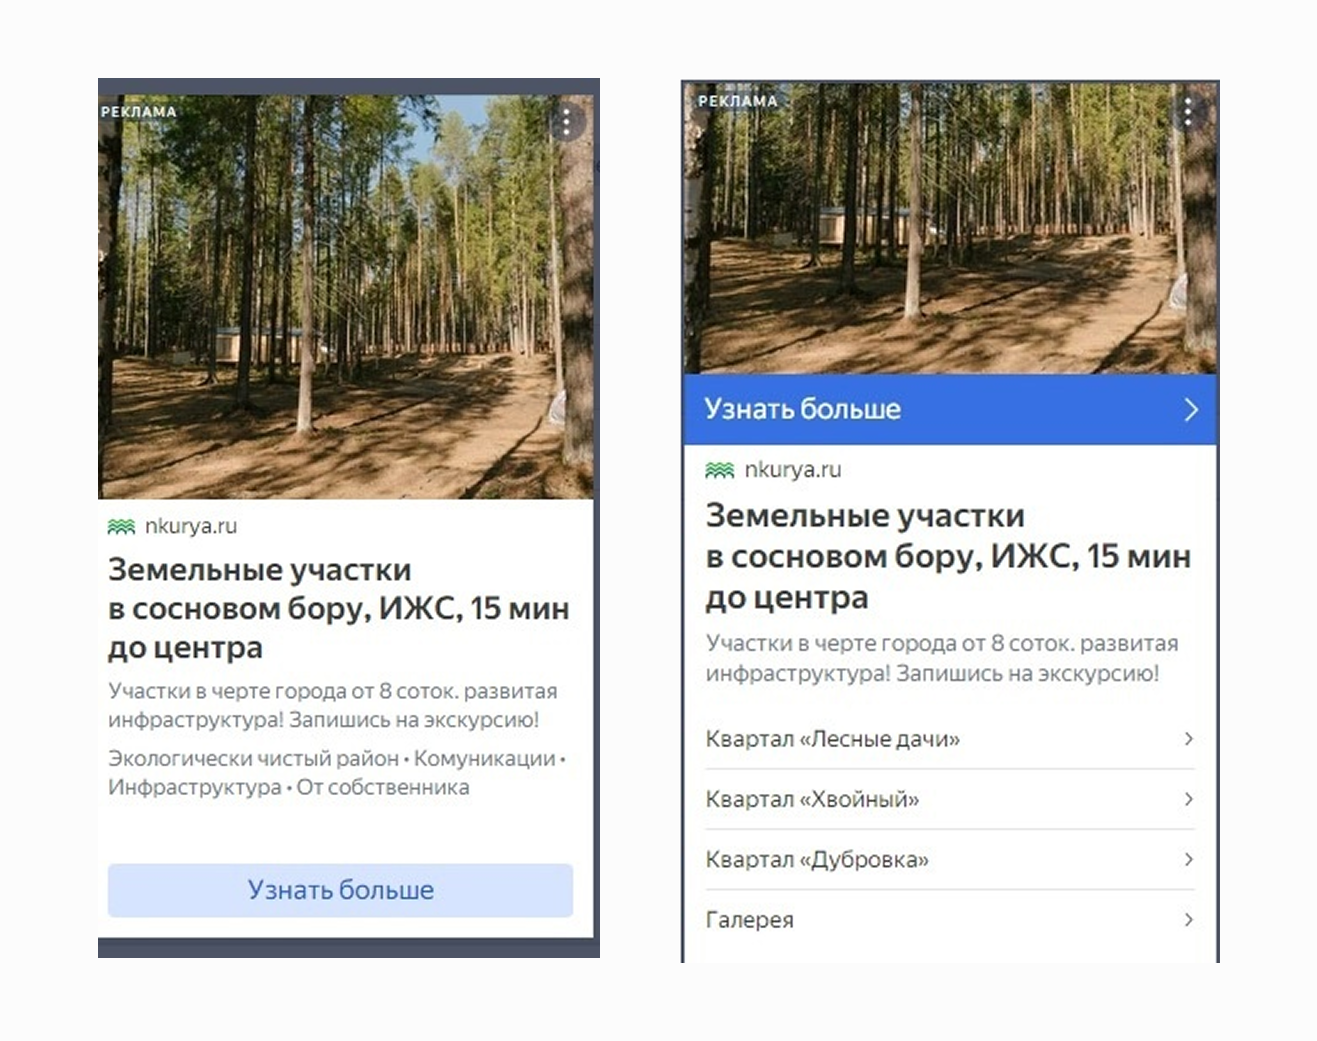Expand Галерея chevron

pos(1188,919)
